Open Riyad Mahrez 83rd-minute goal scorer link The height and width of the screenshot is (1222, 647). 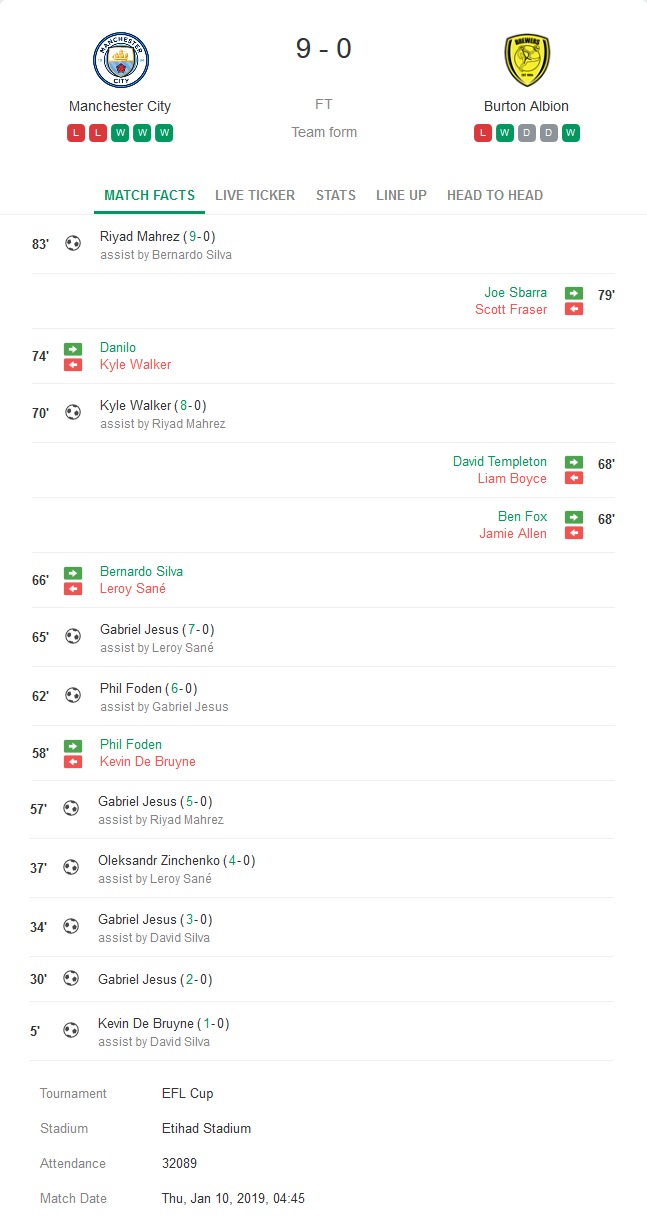click(139, 237)
